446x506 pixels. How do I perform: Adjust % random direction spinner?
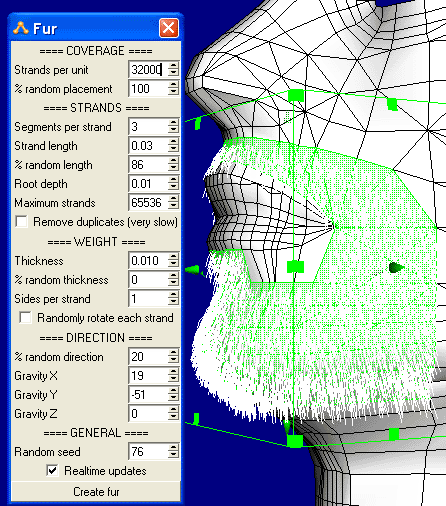(173, 357)
